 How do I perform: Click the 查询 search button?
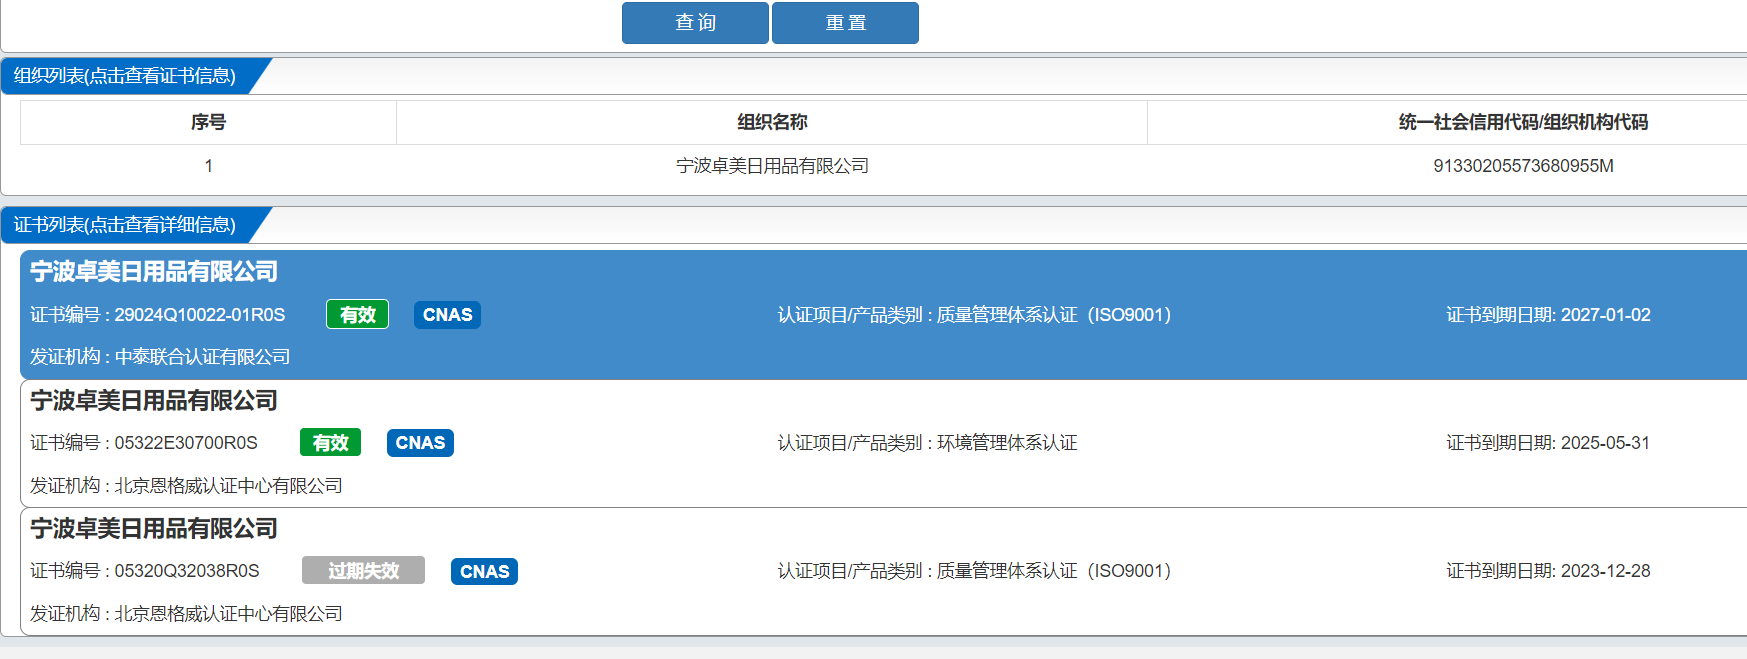pyautogui.click(x=695, y=23)
